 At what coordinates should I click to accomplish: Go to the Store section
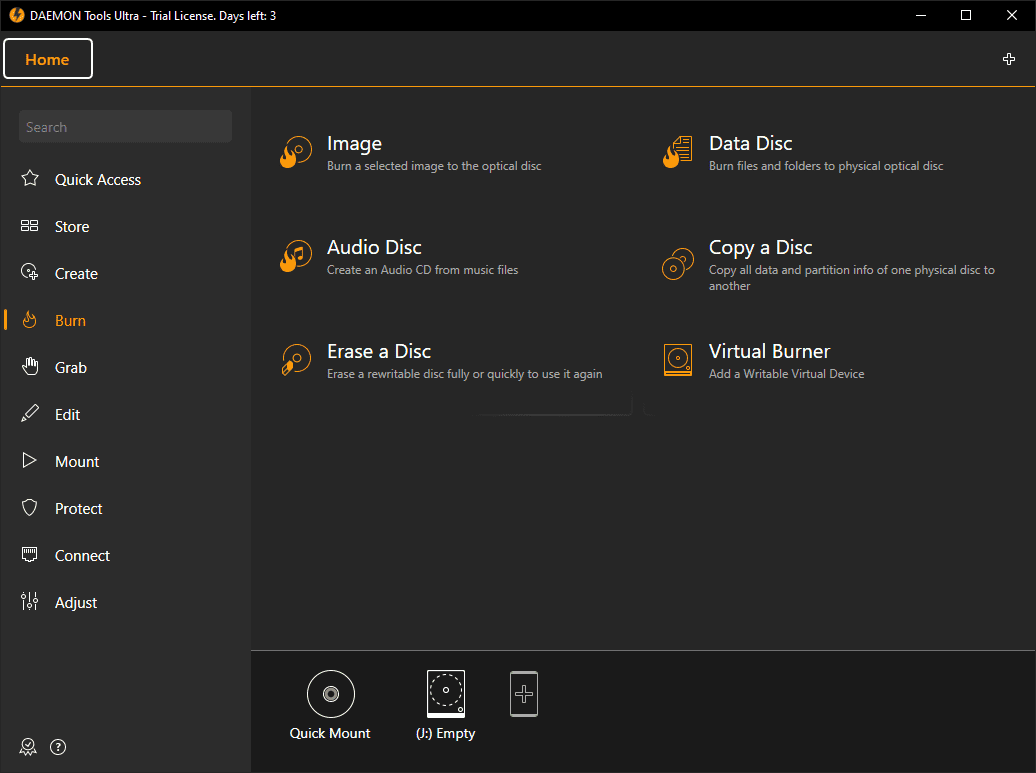71,227
